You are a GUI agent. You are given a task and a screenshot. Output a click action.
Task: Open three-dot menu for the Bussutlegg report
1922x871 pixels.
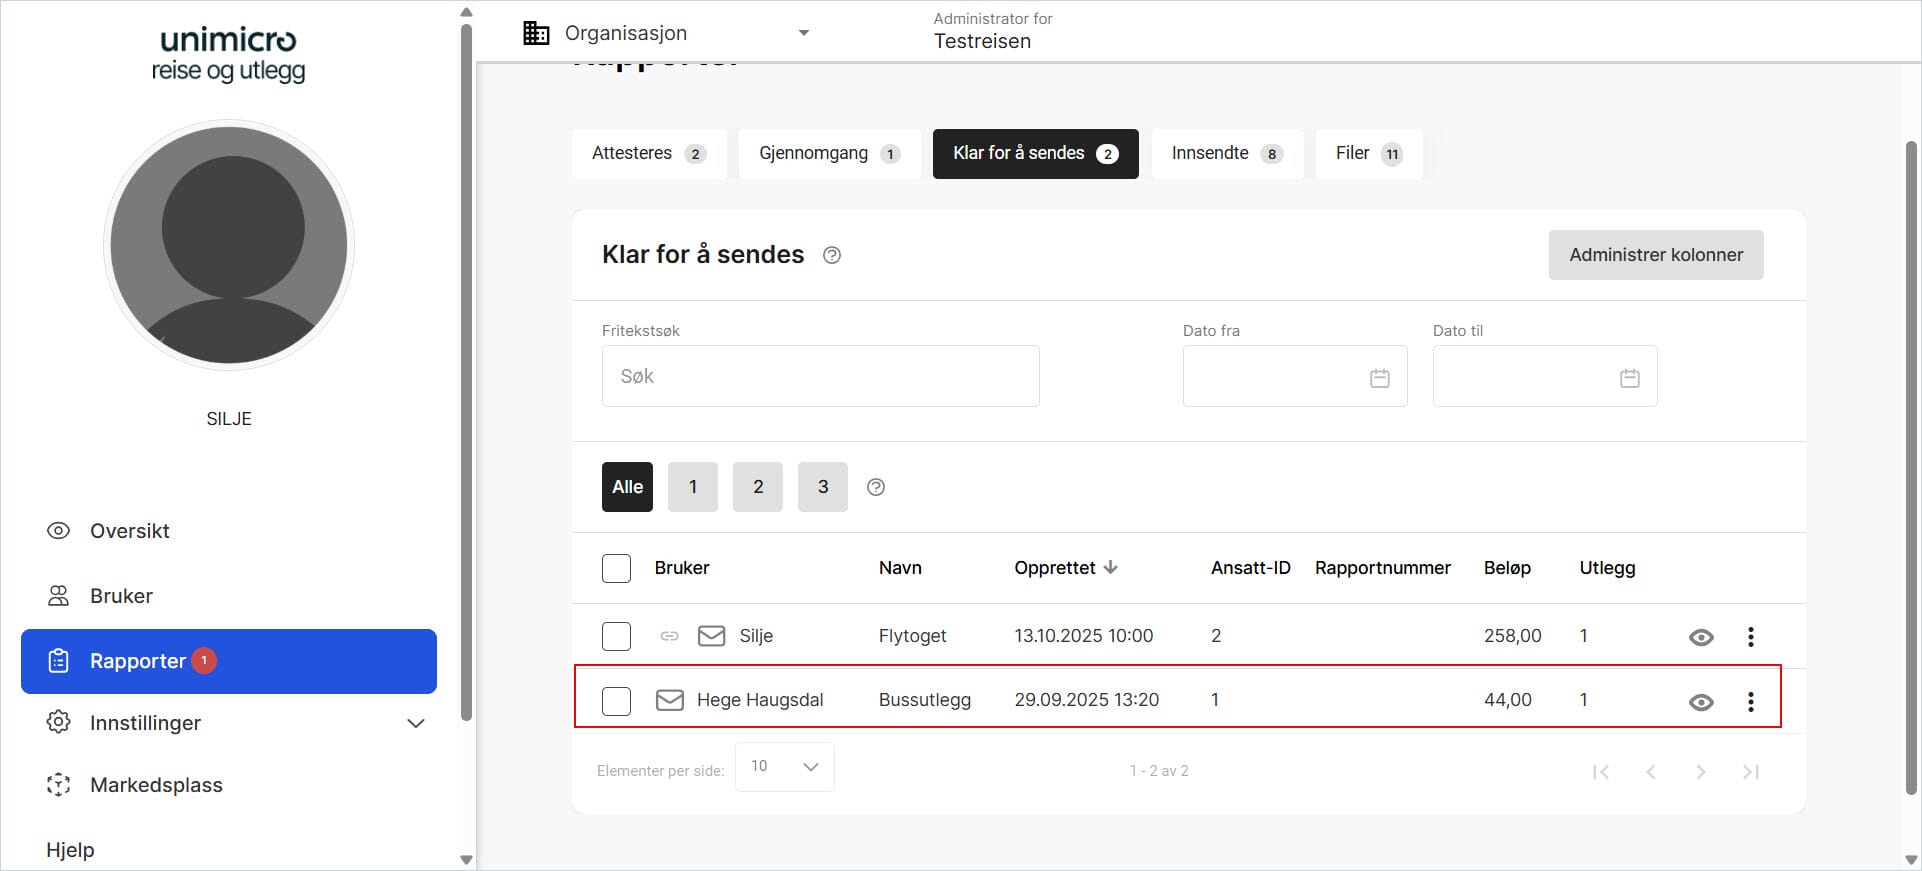[1750, 701]
